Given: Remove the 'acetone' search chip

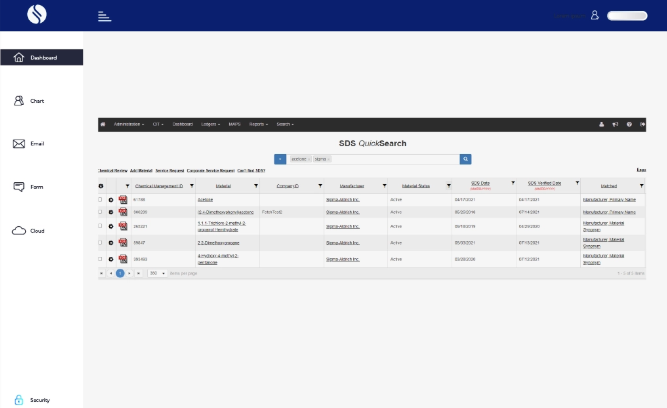Looking at the screenshot, I should pos(309,159).
